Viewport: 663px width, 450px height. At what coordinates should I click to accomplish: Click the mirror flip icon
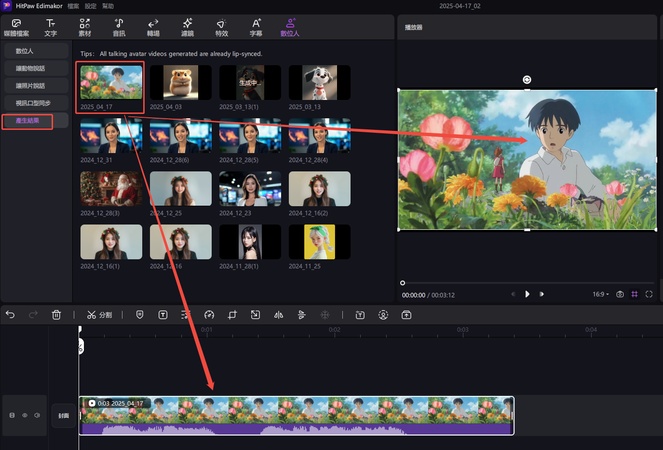pyautogui.click(x=278, y=315)
